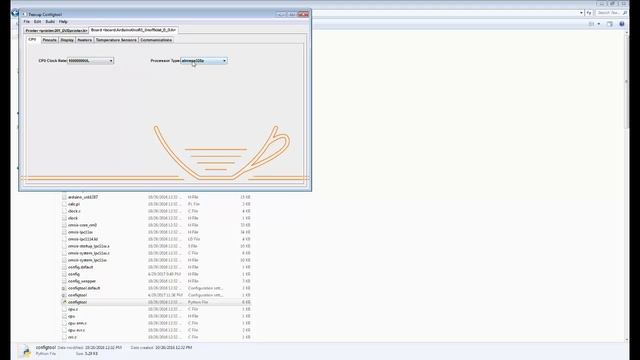Open the Help menu in Teacup Configtool
640x360 pixels.
[x=63, y=22]
